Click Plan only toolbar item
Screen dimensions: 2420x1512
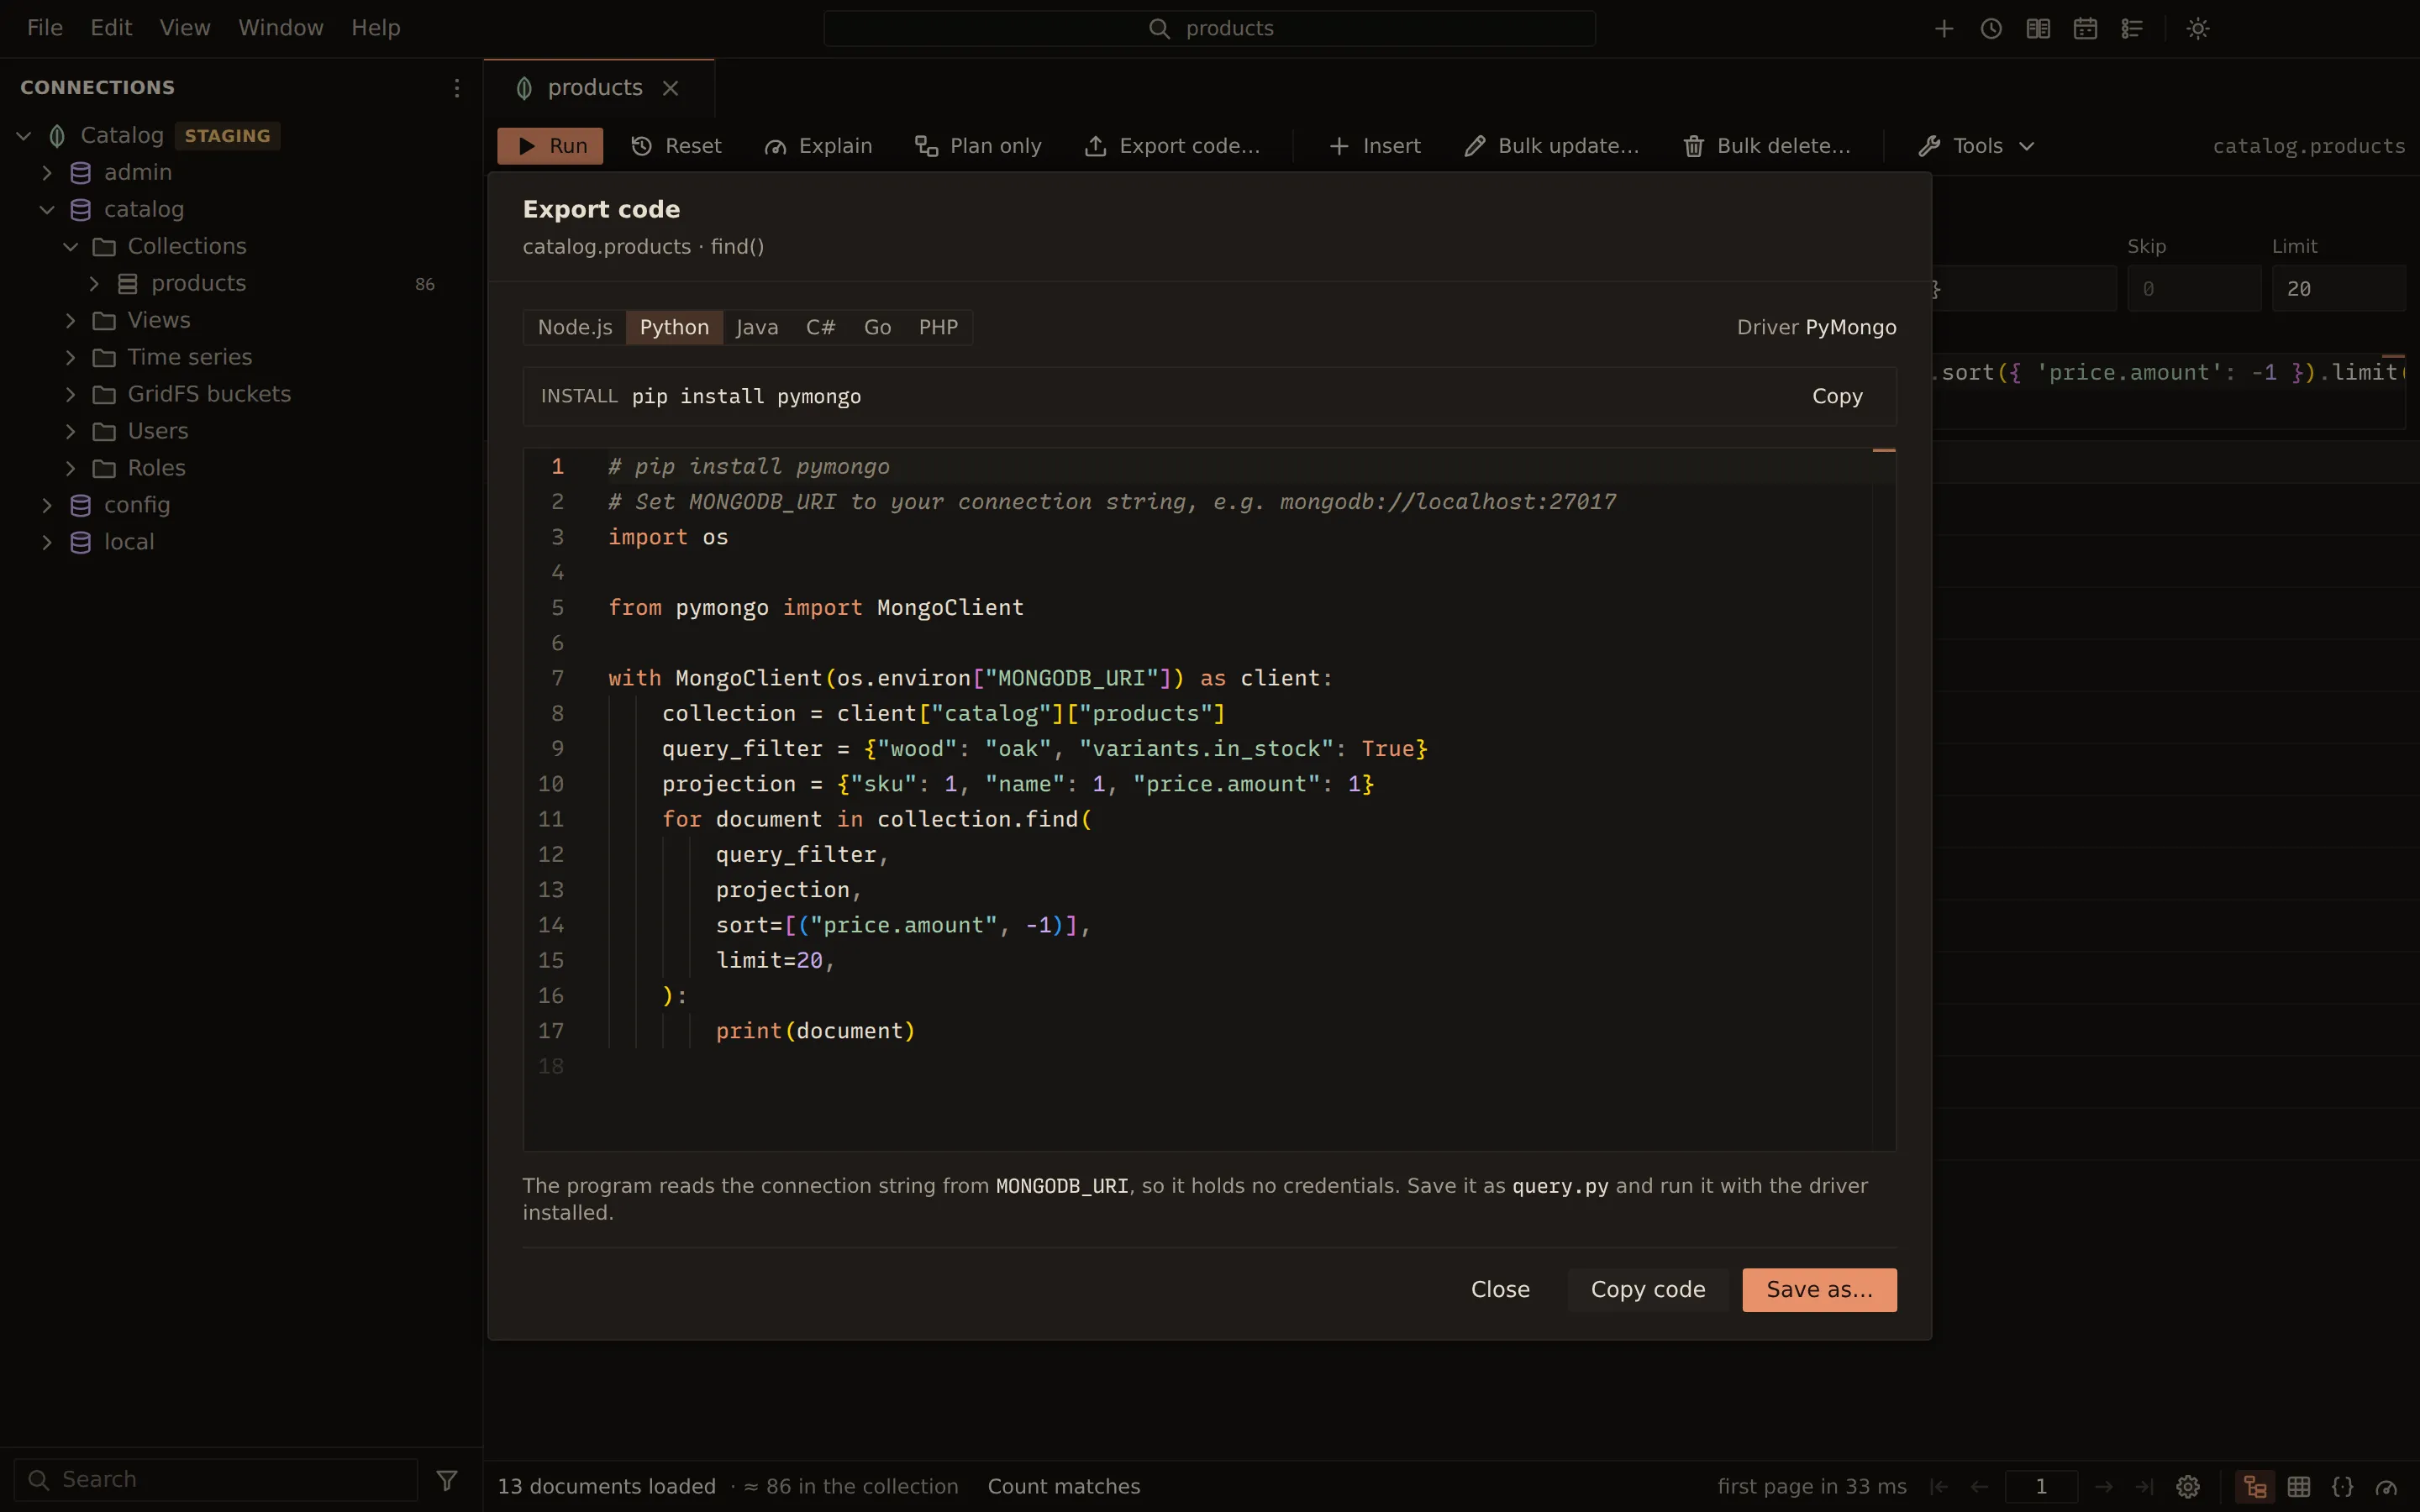coord(978,146)
